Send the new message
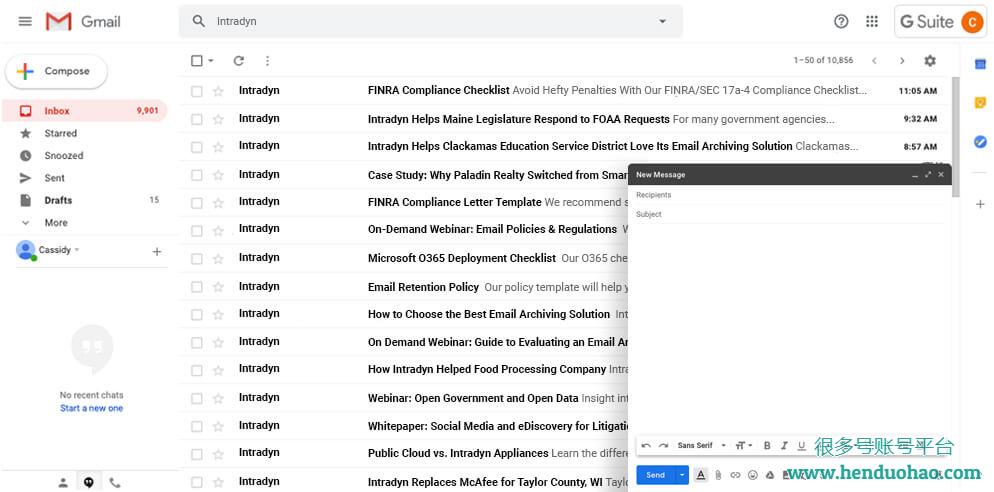 click(x=655, y=475)
